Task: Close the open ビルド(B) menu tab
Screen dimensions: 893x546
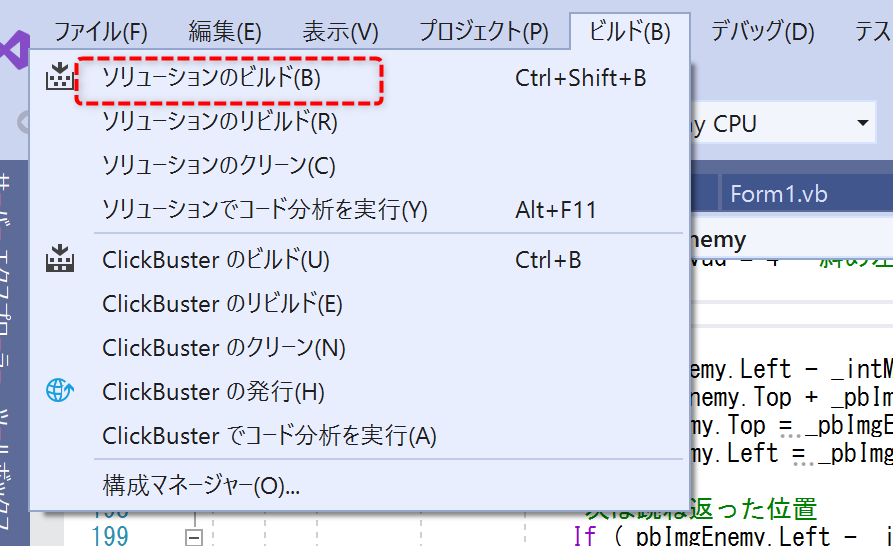Action: point(629,31)
